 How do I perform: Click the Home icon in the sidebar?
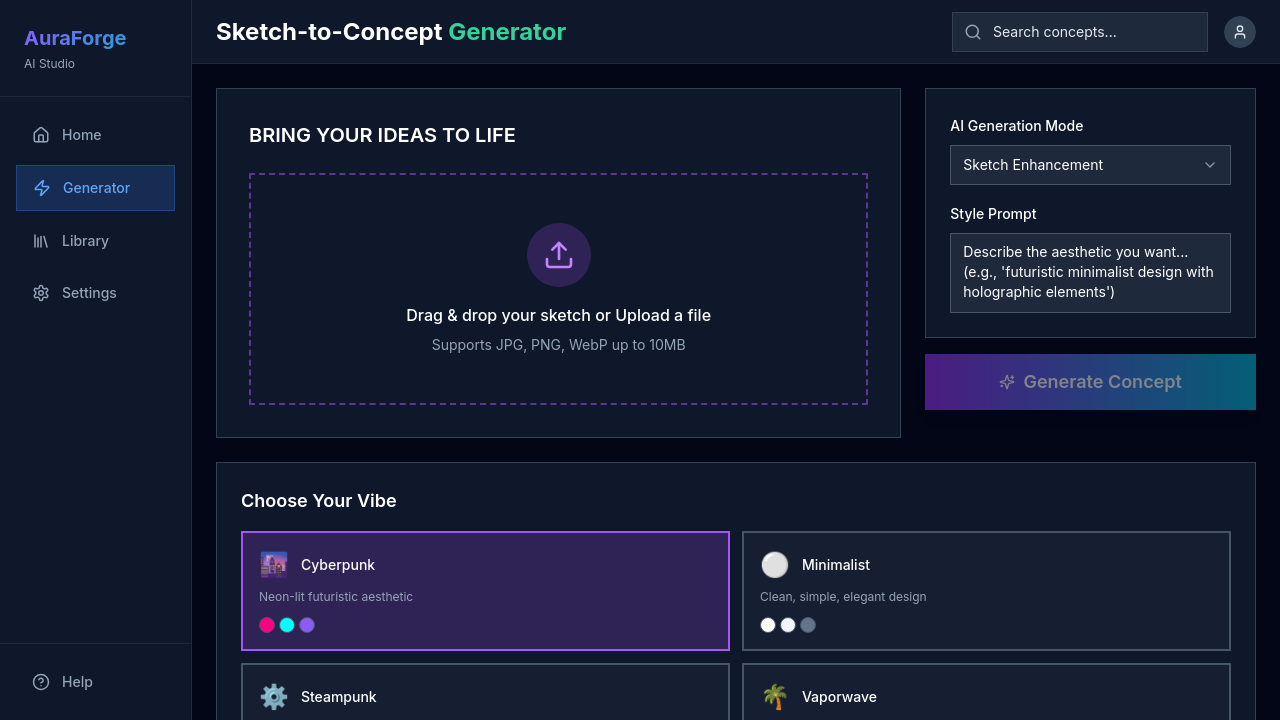[41, 134]
